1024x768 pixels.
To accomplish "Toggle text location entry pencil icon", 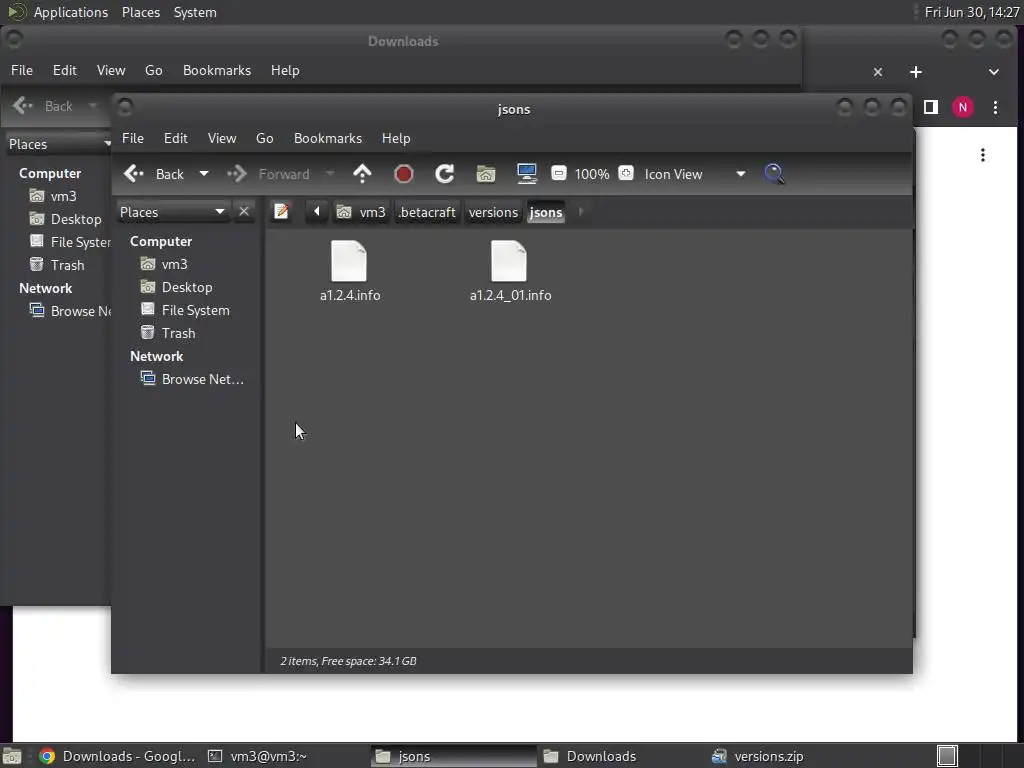I will click(281, 212).
